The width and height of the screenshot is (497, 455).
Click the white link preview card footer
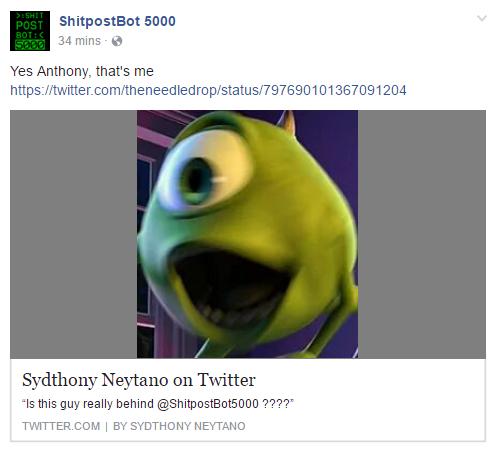click(248, 400)
